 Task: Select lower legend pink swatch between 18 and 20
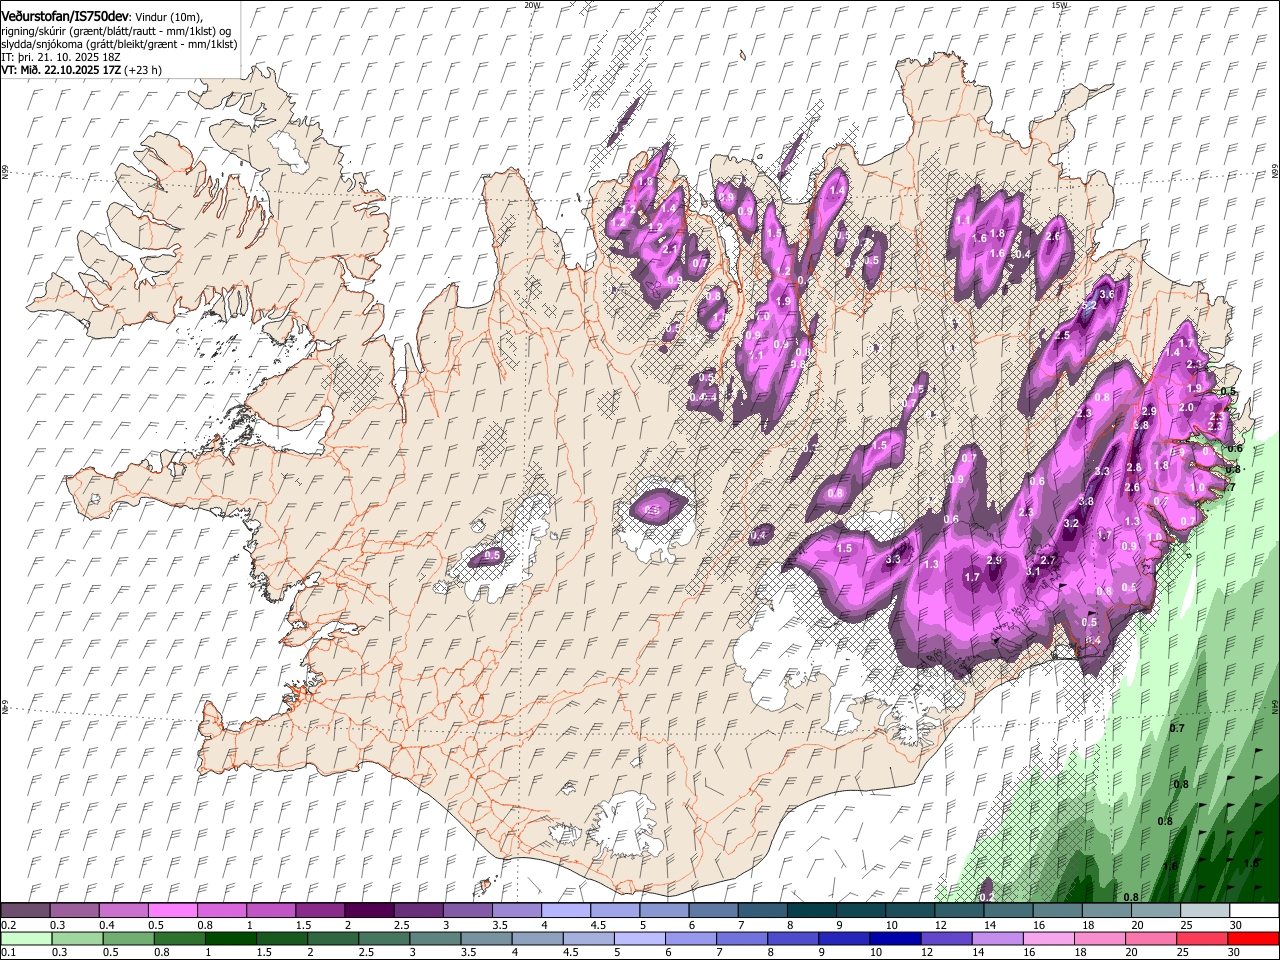[x=1101, y=938]
